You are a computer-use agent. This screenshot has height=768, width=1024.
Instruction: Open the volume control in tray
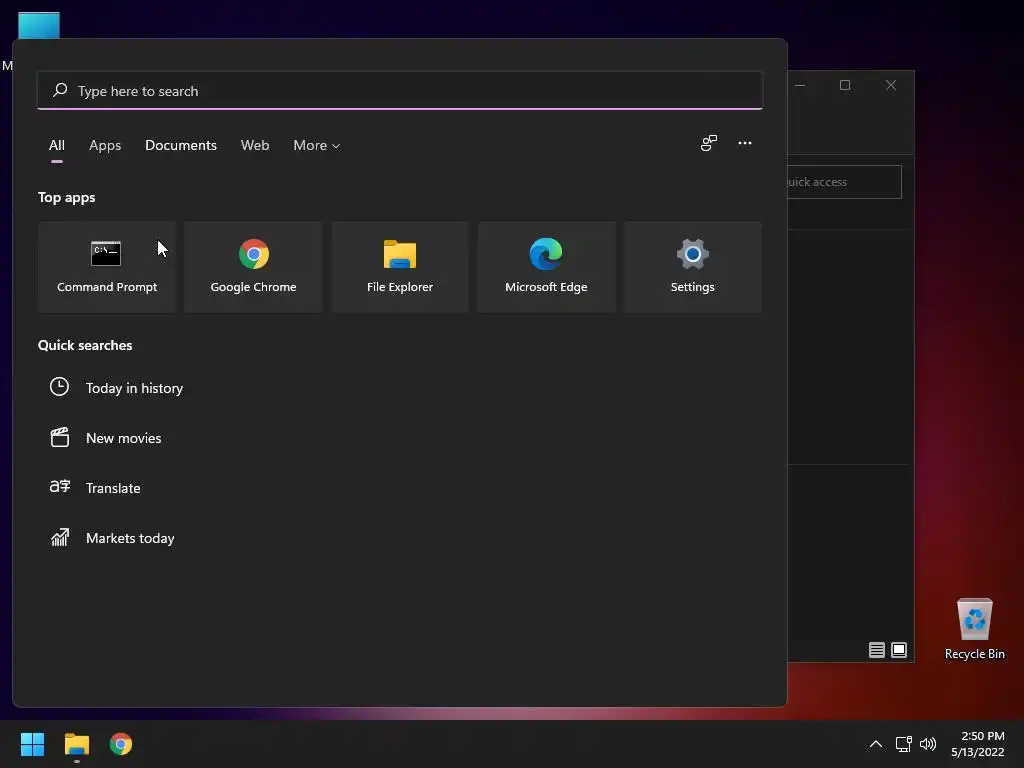[x=927, y=744]
